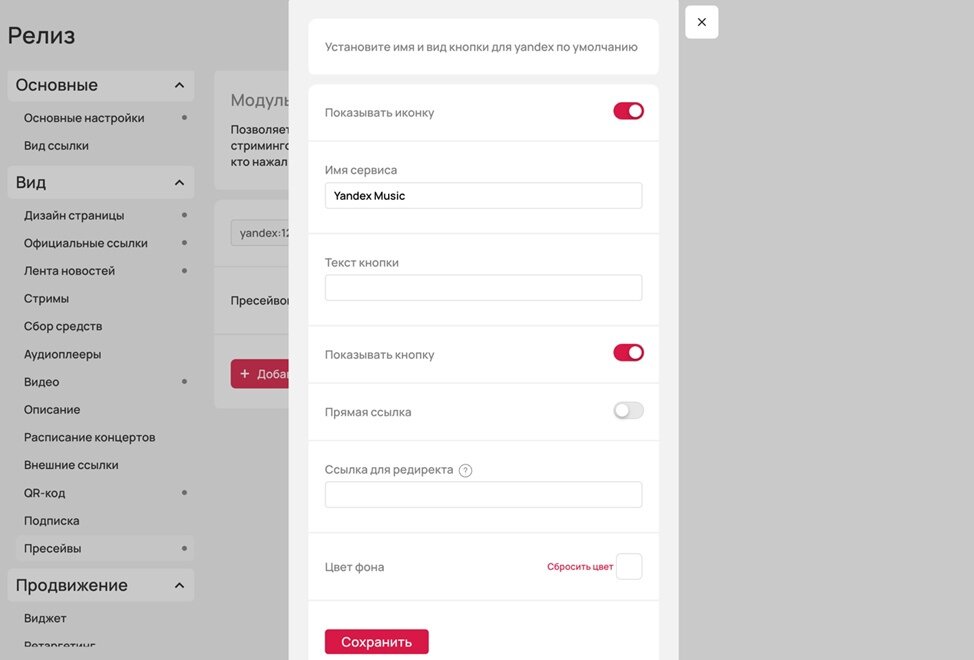Click the Сохранить button

(376, 641)
